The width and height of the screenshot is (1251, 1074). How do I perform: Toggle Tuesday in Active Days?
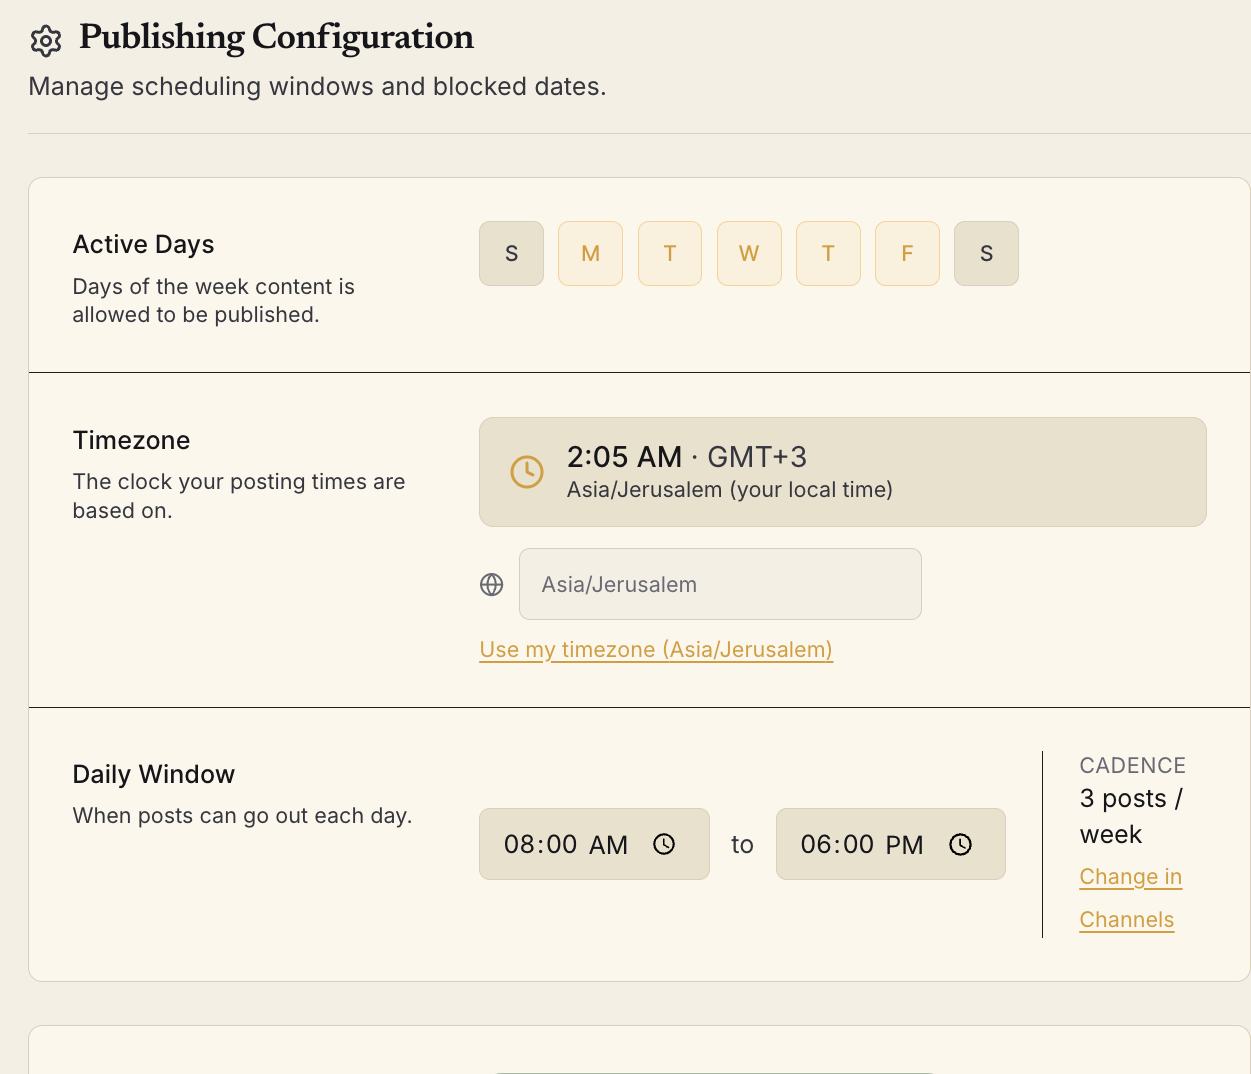pos(670,253)
